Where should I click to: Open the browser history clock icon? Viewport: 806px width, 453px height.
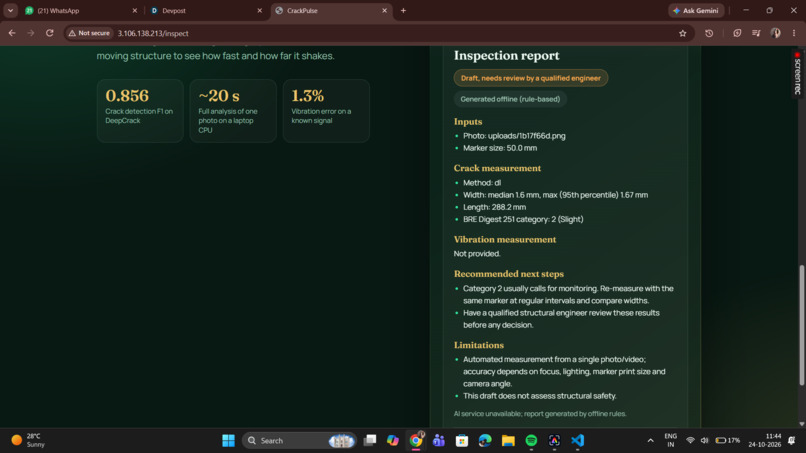pos(709,33)
